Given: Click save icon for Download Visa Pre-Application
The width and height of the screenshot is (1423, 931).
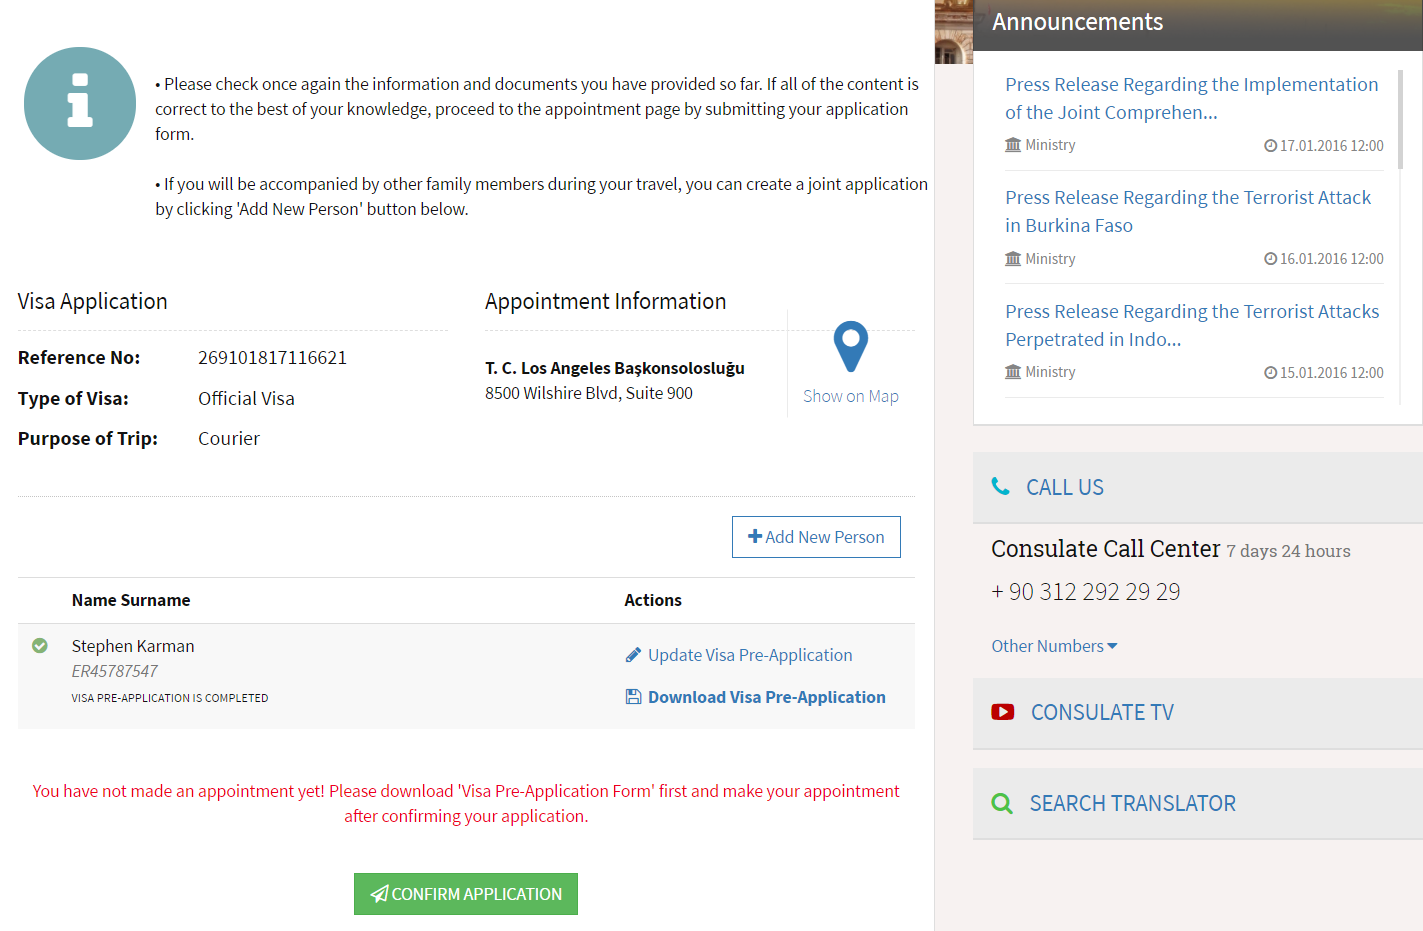Looking at the screenshot, I should click(x=633, y=697).
